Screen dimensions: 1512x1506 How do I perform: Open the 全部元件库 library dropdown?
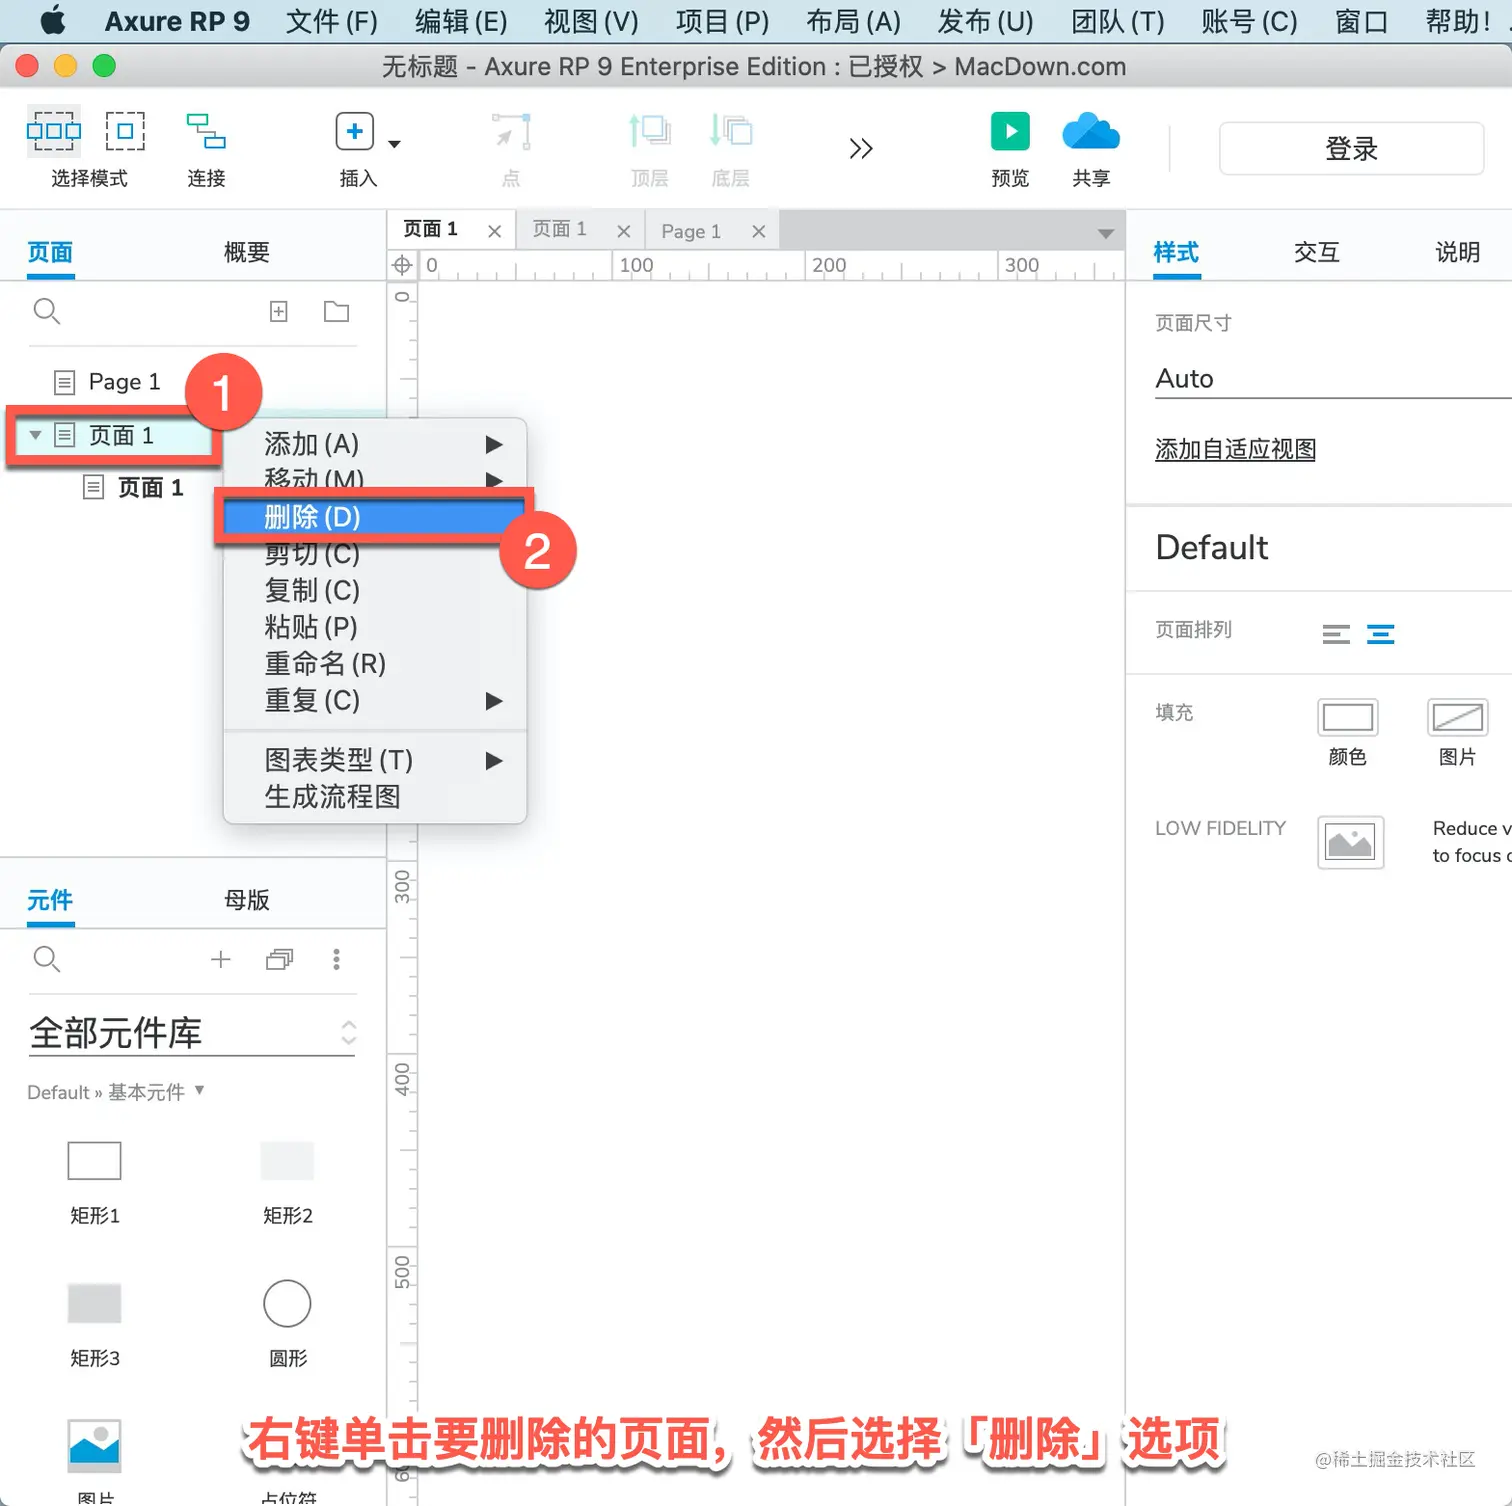coord(192,1033)
